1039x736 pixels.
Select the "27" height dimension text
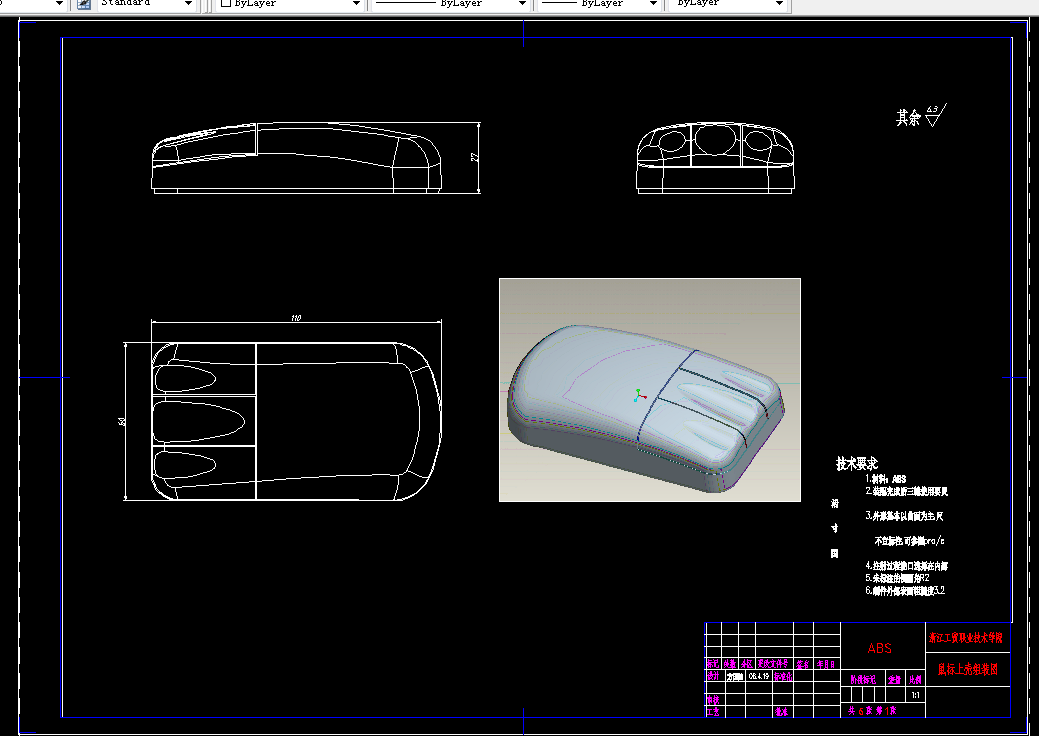(x=474, y=158)
